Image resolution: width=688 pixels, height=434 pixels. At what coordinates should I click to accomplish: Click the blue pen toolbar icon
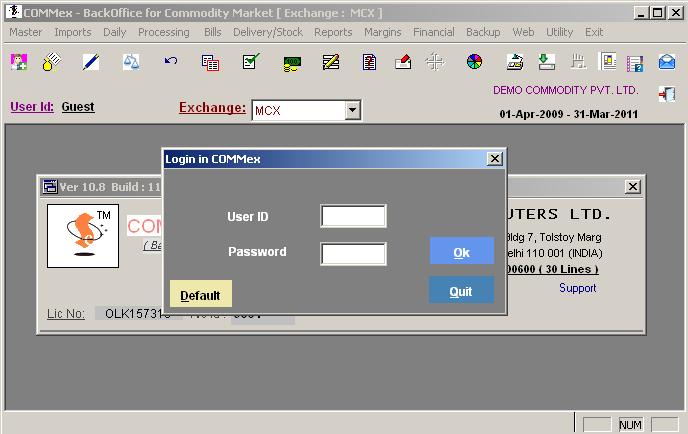[90, 62]
